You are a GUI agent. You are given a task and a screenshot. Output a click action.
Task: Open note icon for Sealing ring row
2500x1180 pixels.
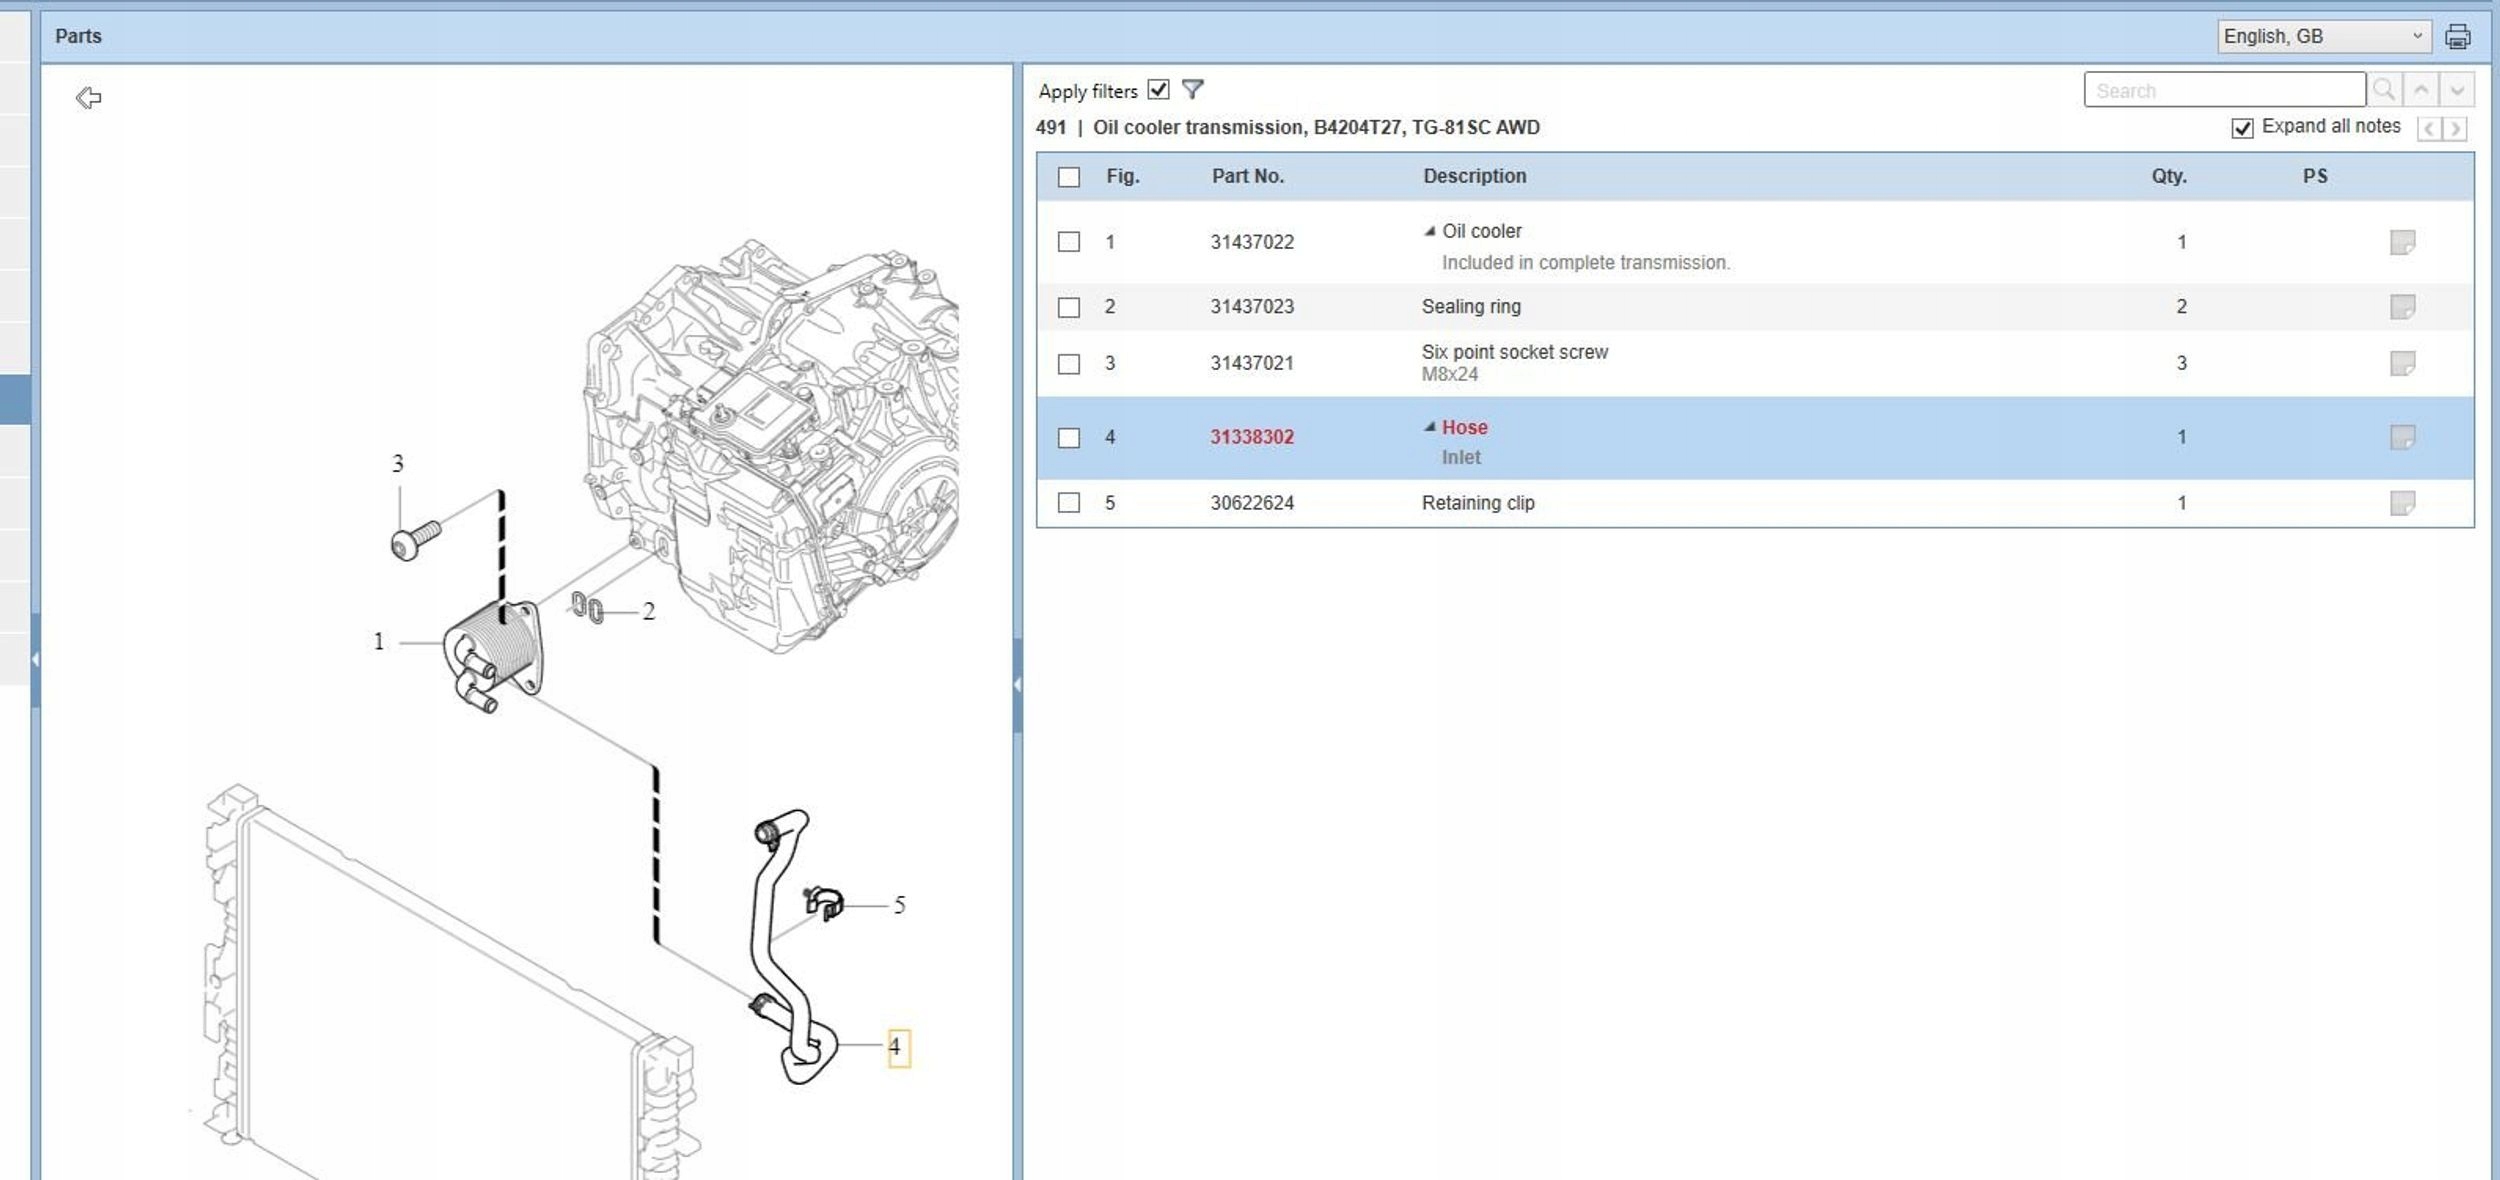coord(2402,307)
